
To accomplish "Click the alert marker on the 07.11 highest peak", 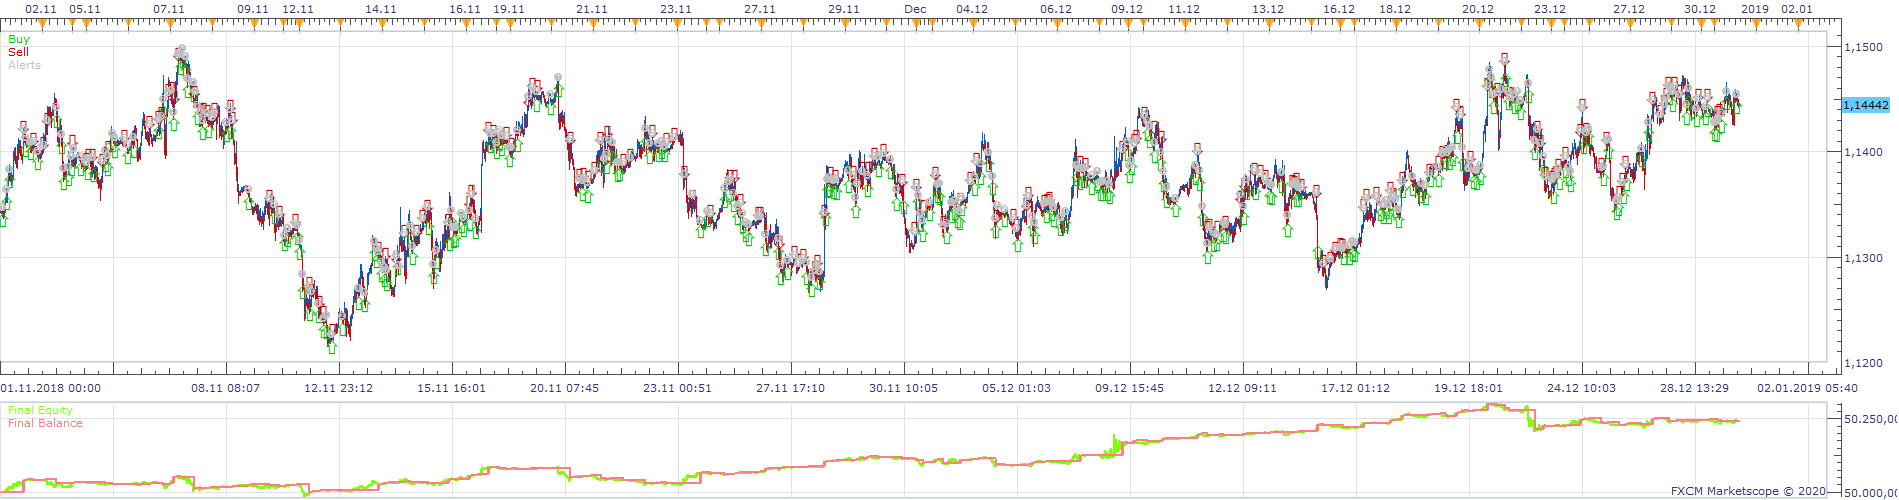I will click(180, 49).
